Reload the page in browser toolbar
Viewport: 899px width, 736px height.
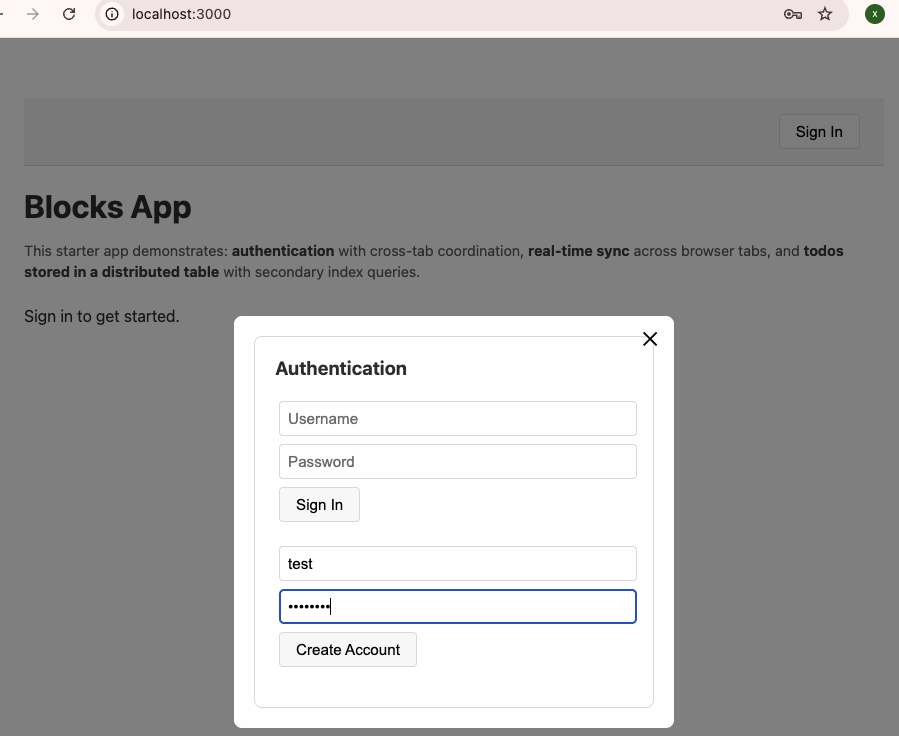tap(69, 14)
